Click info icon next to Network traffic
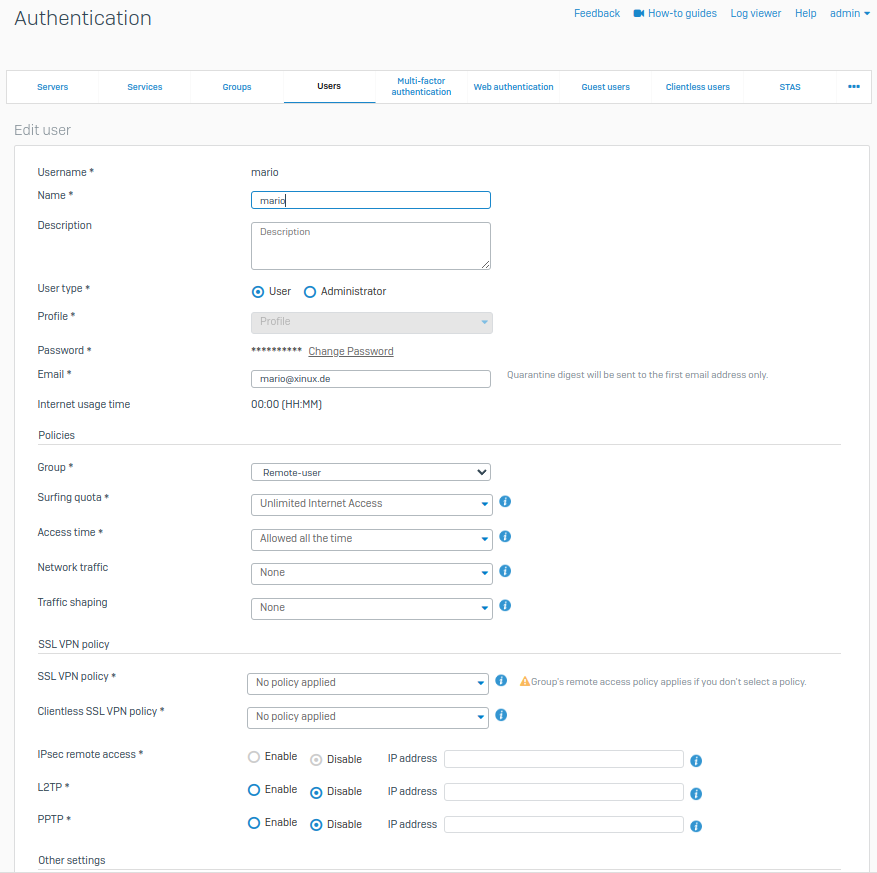The image size is (877, 873). click(505, 571)
